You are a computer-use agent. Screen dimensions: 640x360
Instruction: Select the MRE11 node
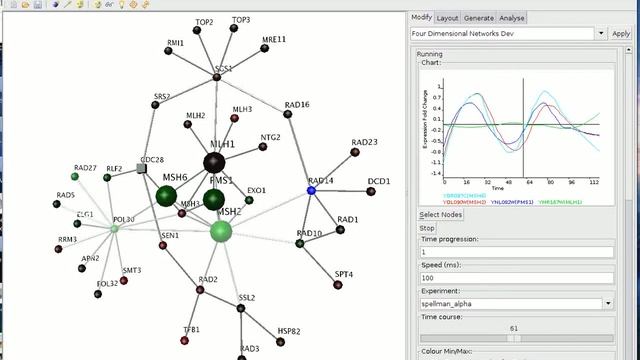pos(264,48)
